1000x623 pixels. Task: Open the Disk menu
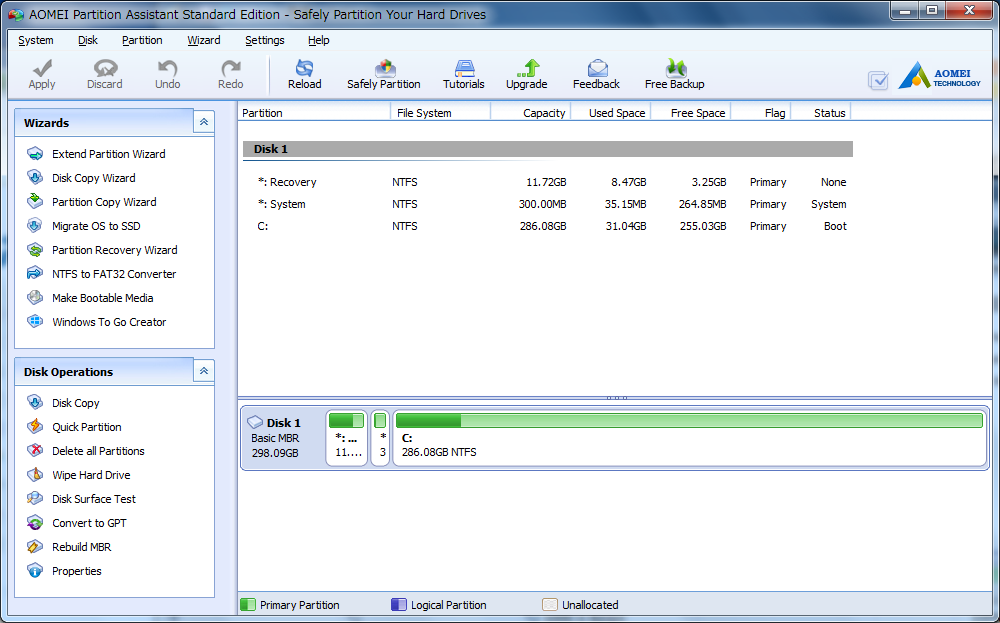[x=88, y=40]
